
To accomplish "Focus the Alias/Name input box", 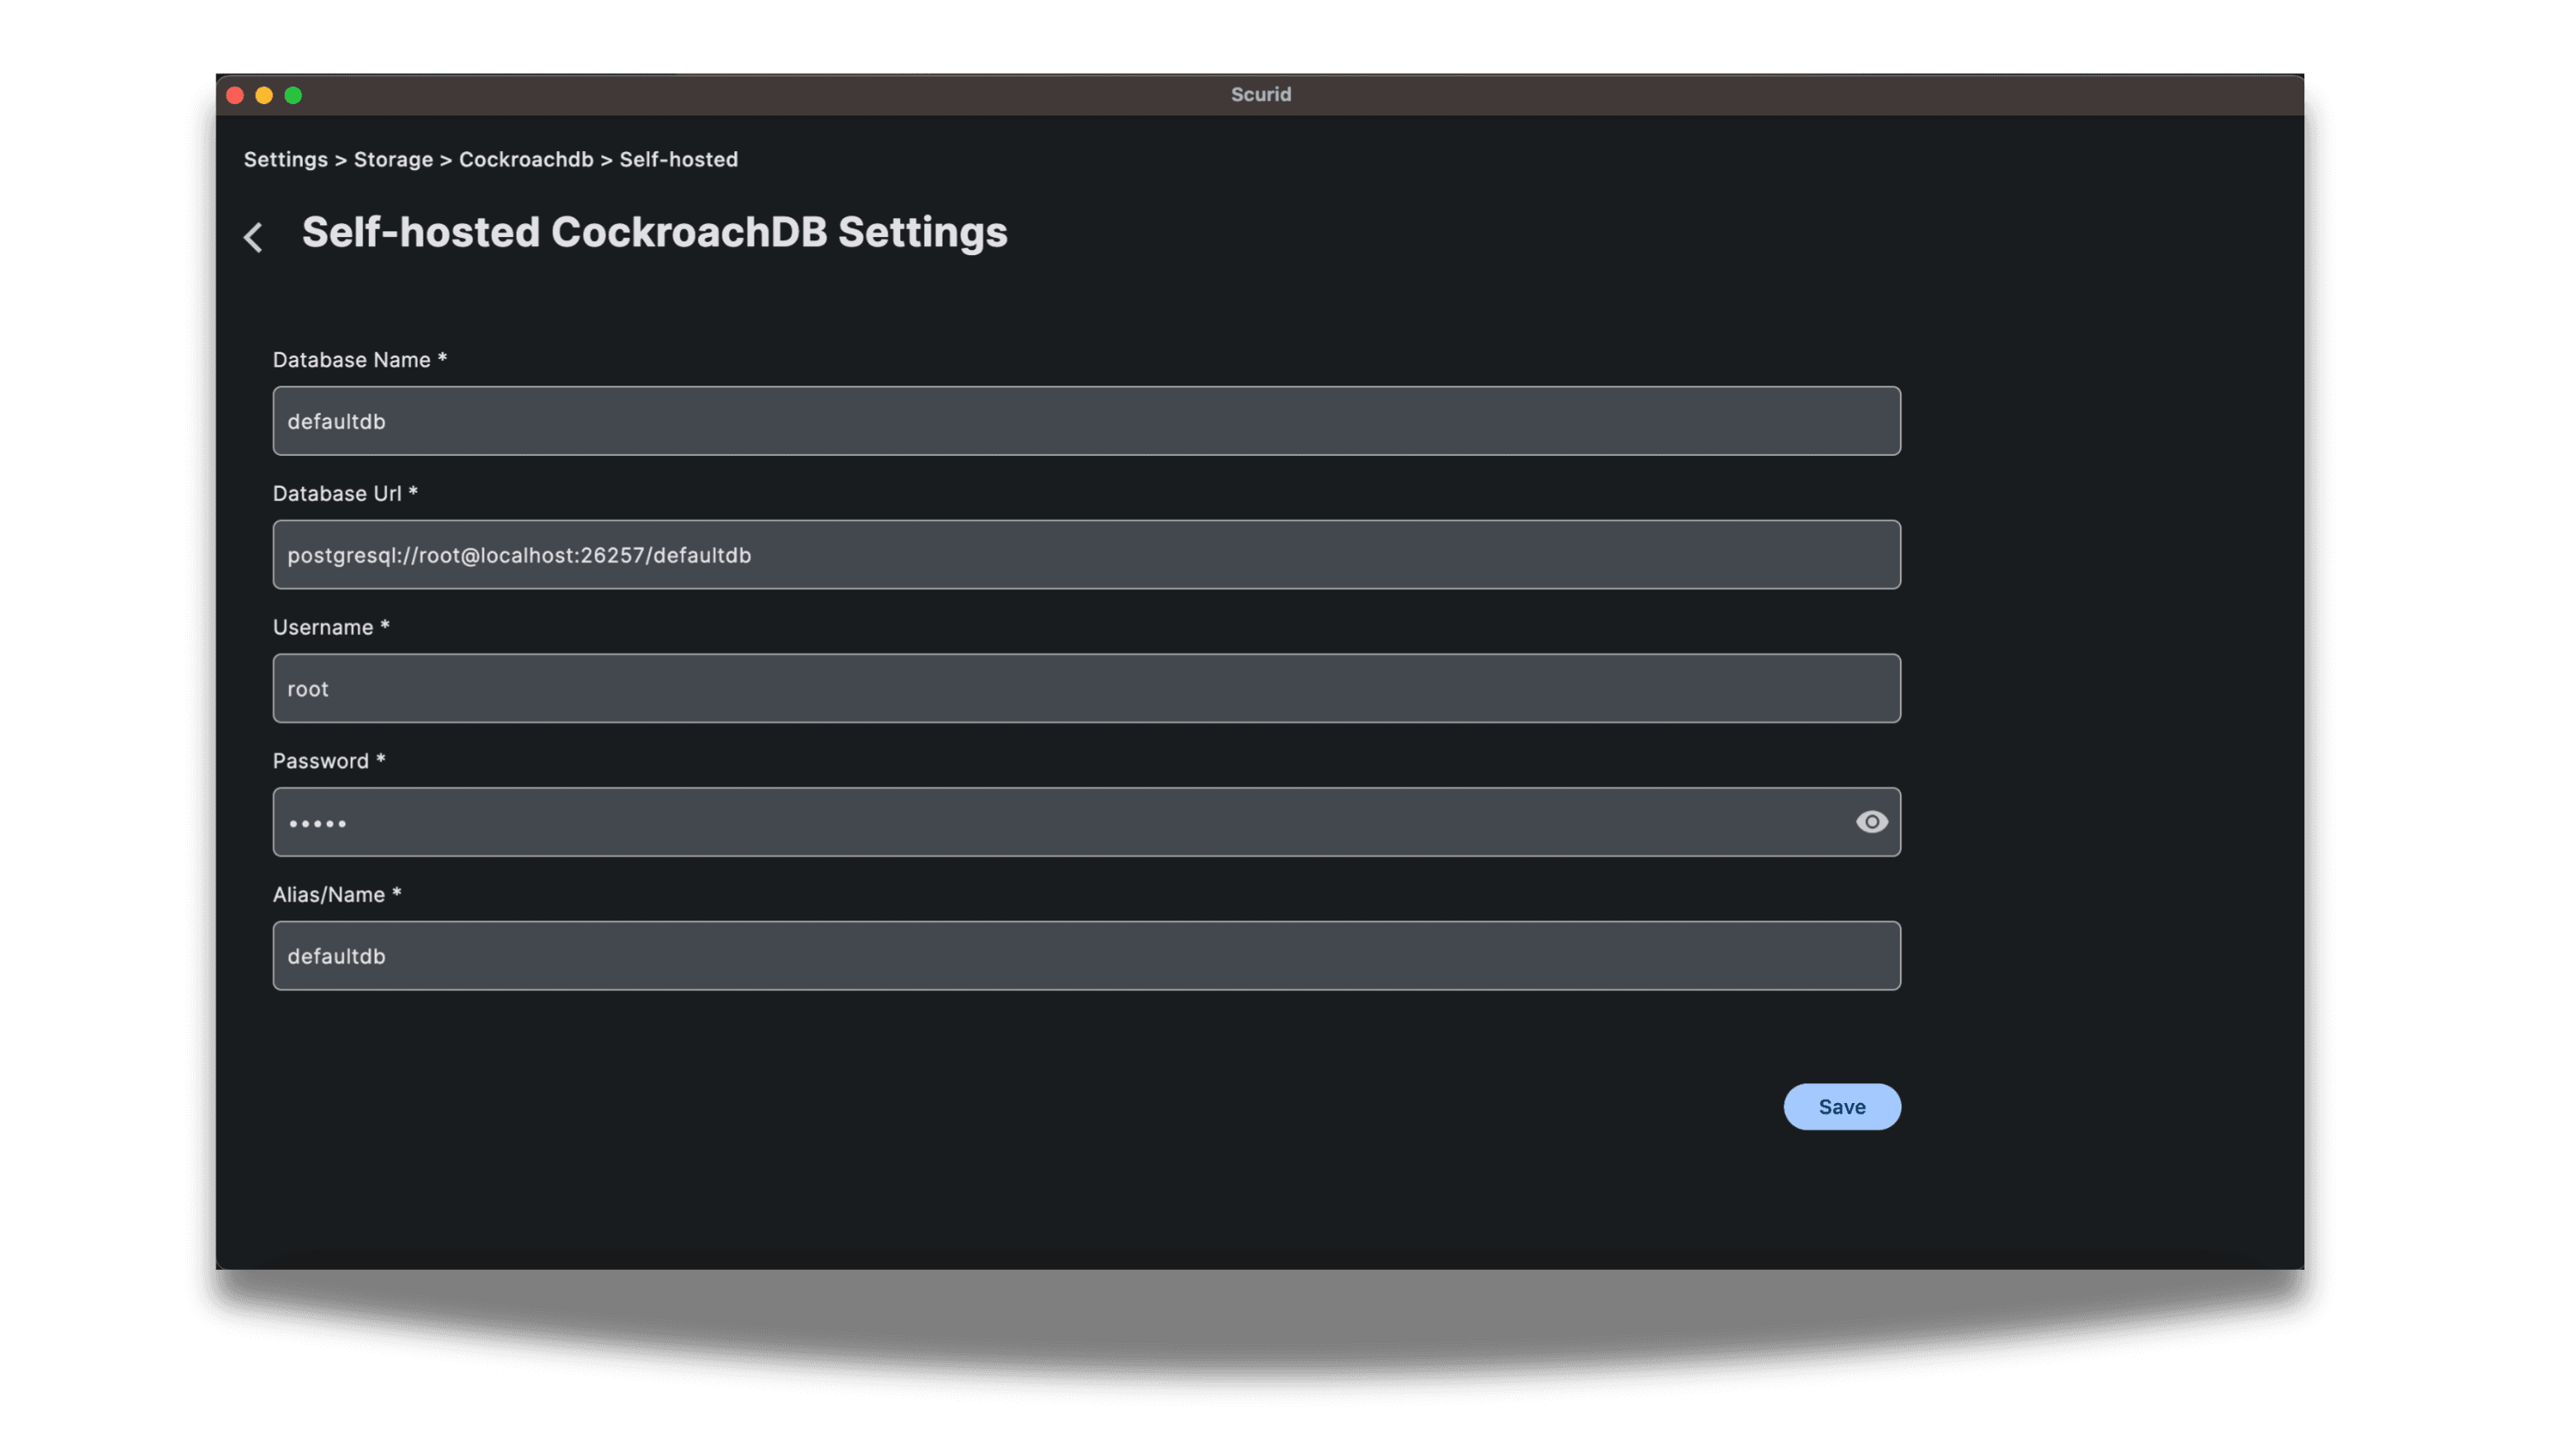I will pos(1086,956).
